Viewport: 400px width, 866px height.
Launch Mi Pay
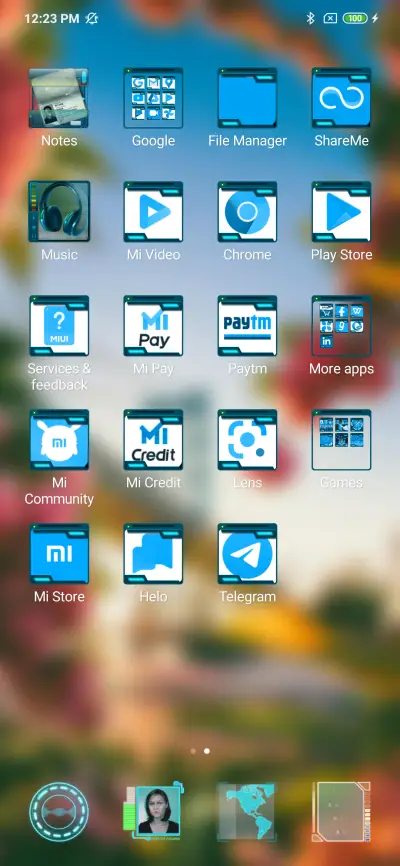coord(153,326)
